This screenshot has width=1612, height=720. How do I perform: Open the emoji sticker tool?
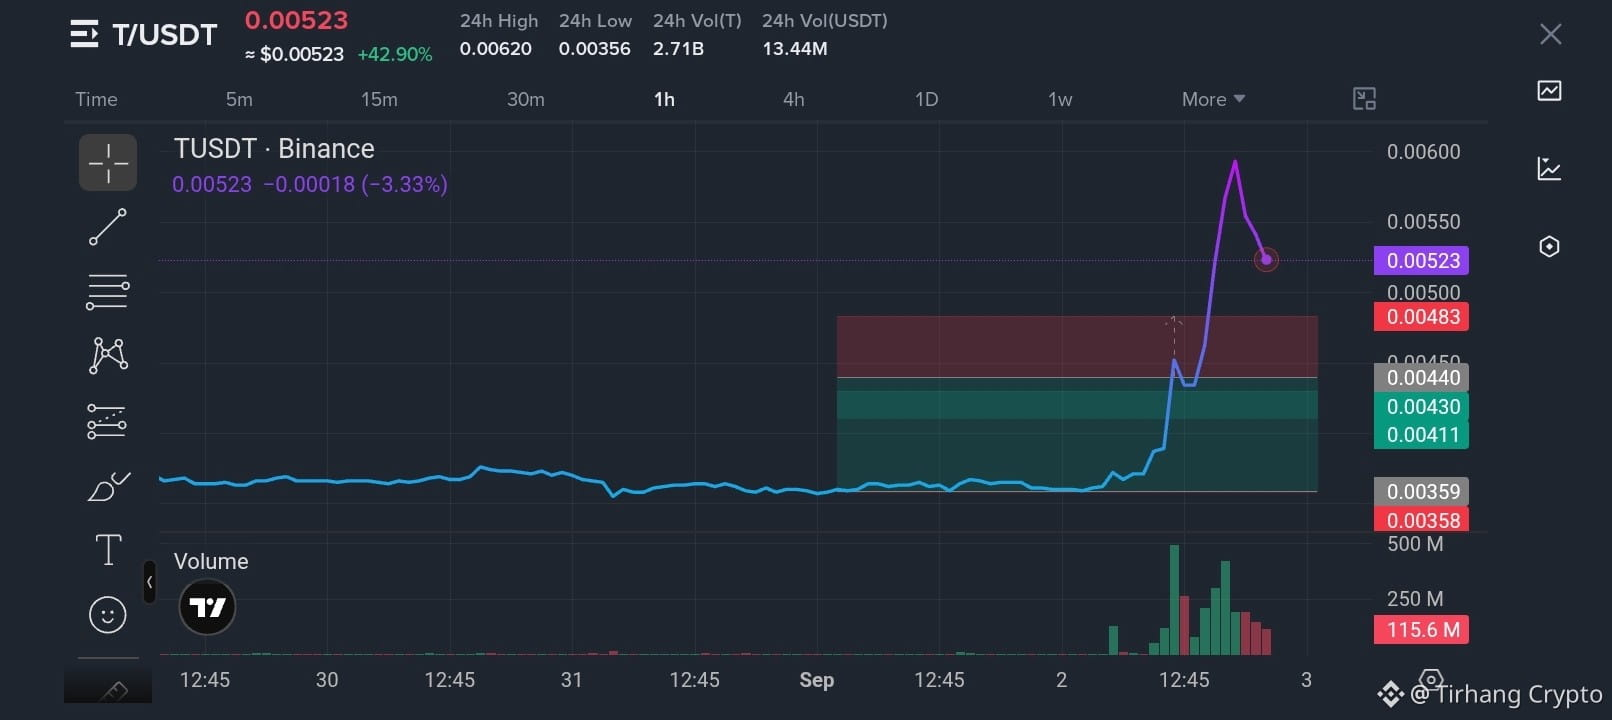click(108, 614)
